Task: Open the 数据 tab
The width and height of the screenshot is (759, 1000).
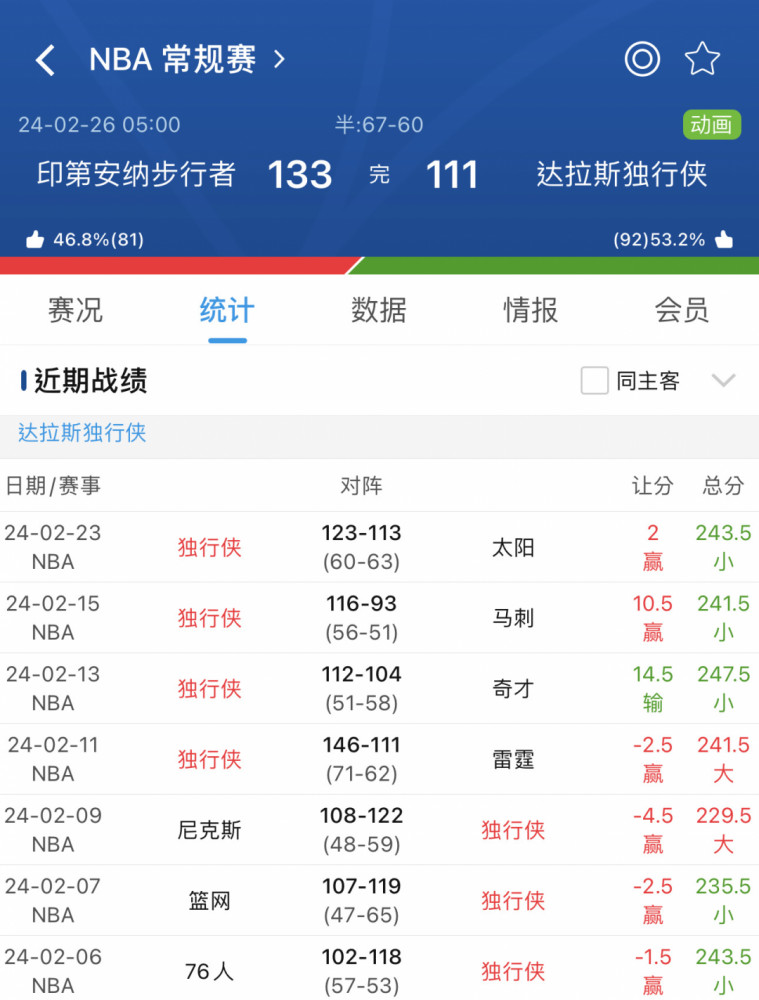Action: (x=379, y=311)
